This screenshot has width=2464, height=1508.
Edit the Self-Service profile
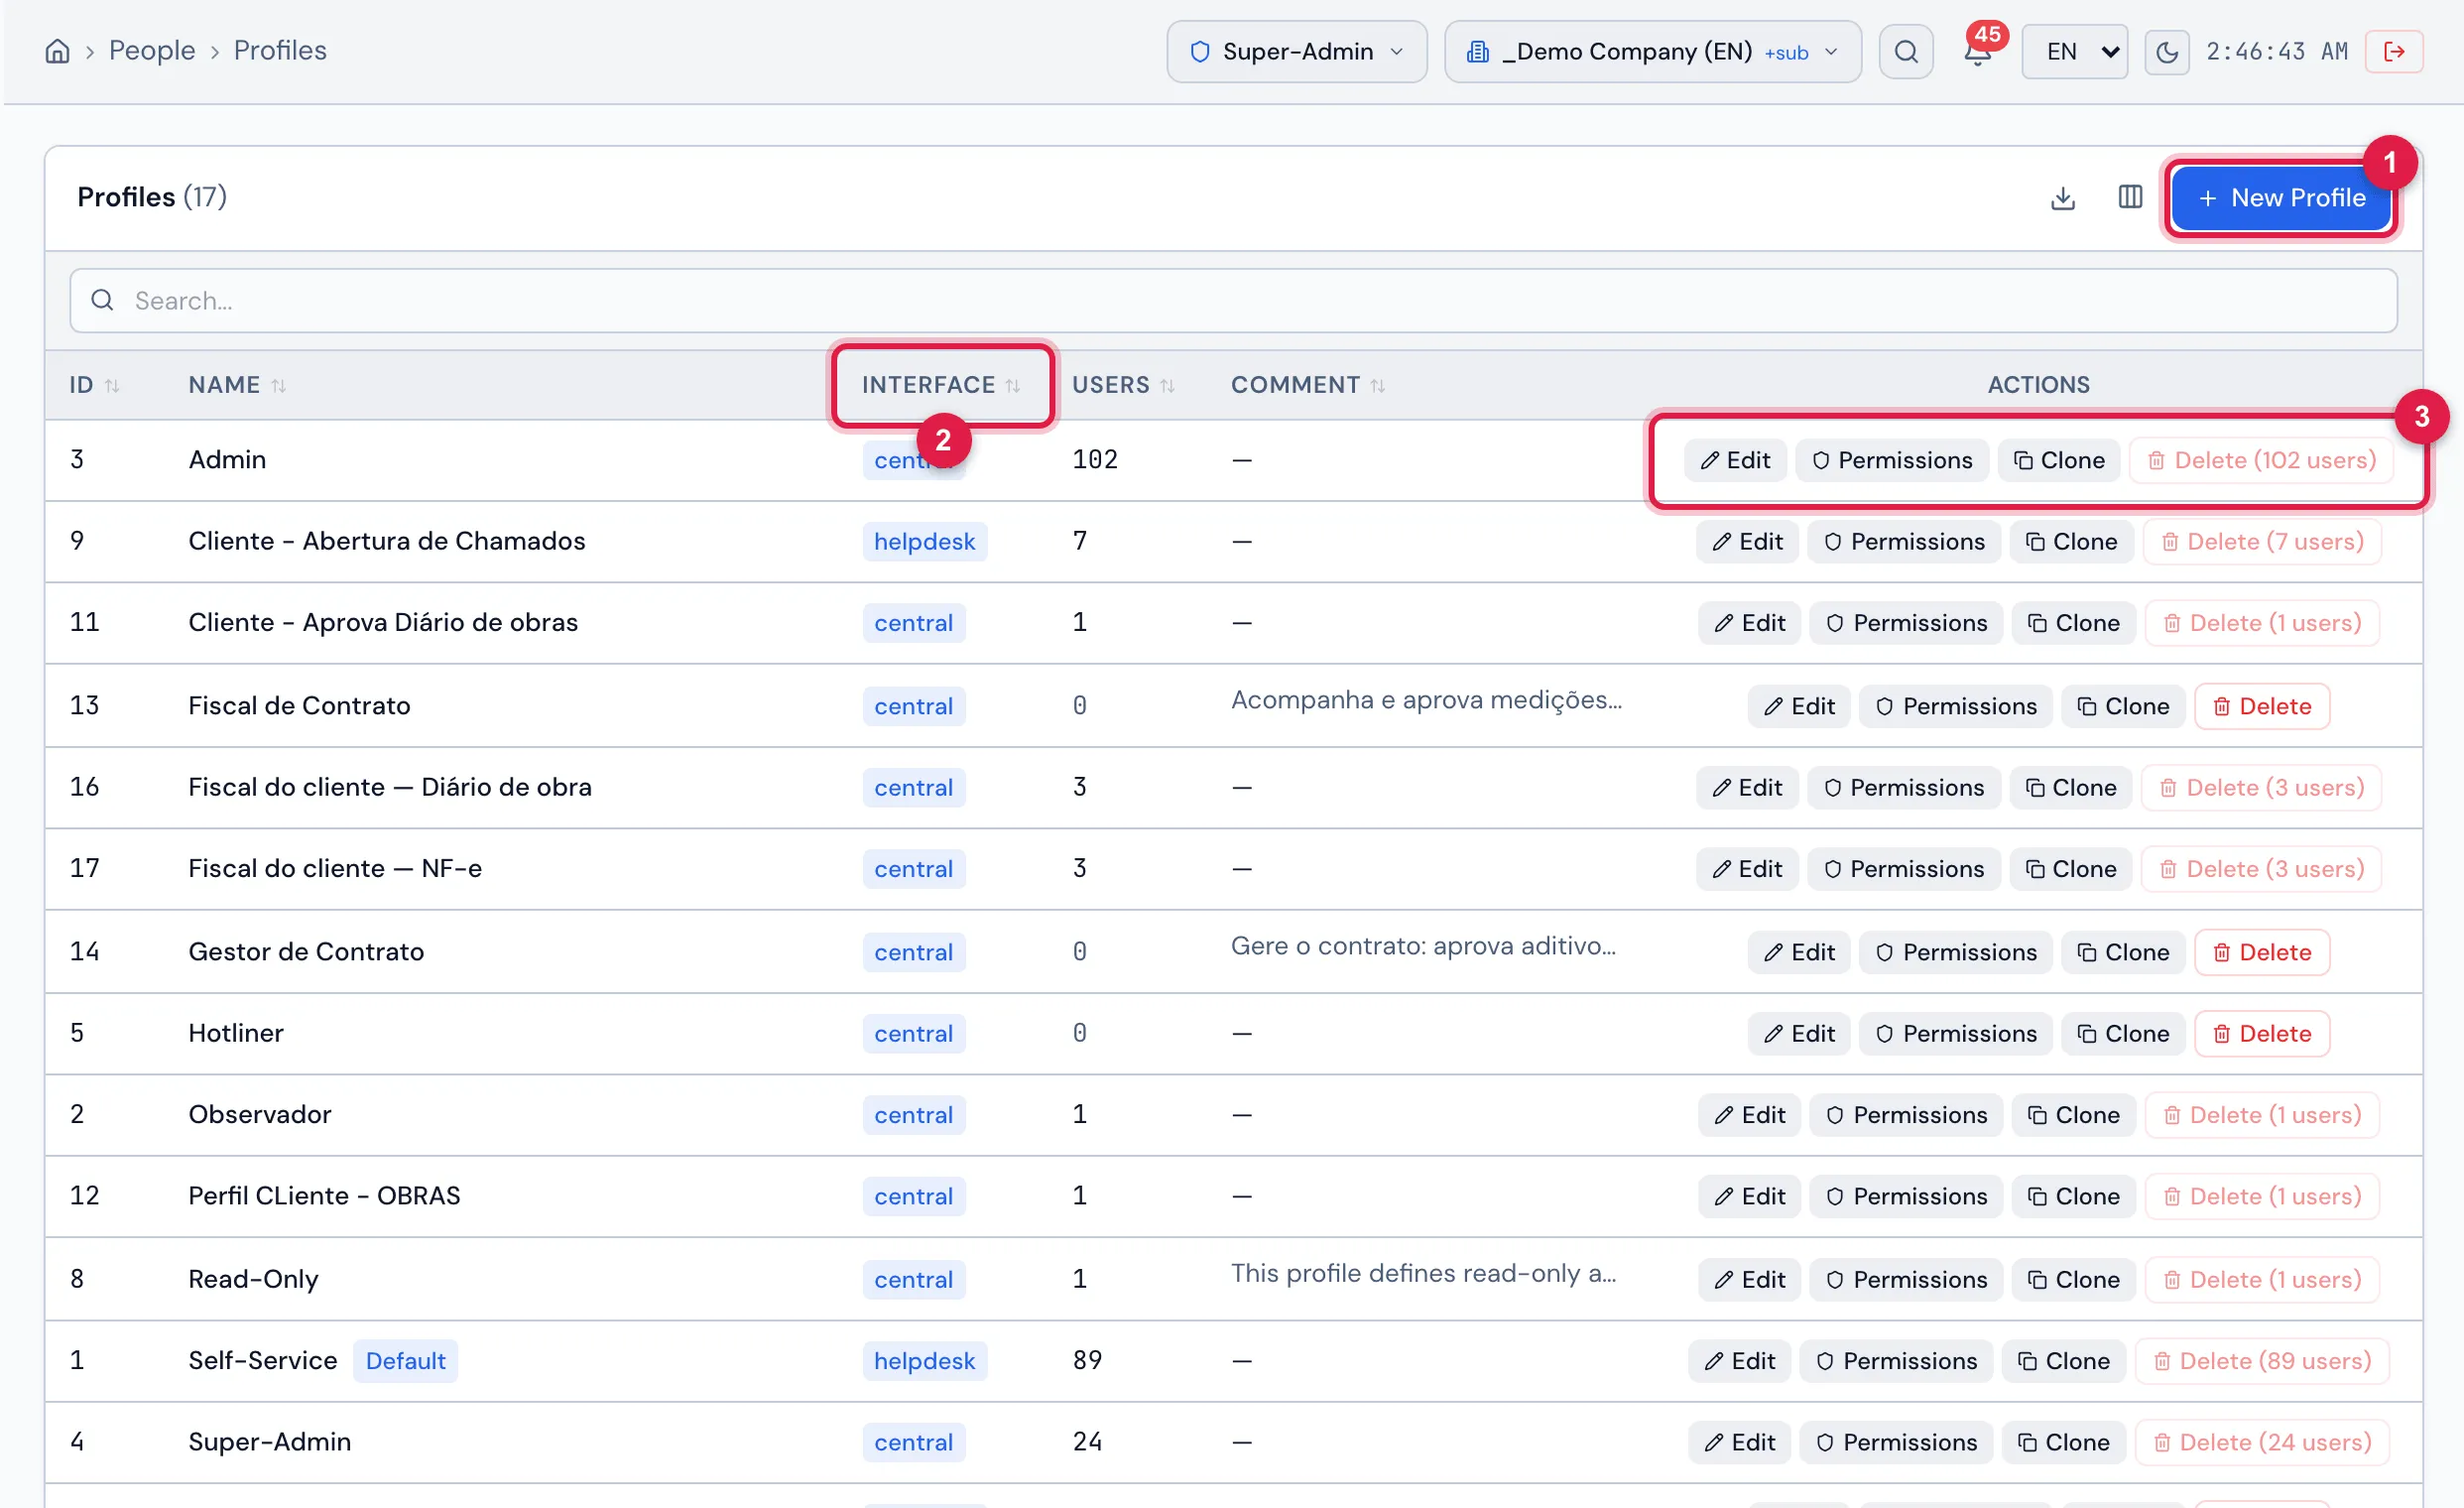1739,1361
